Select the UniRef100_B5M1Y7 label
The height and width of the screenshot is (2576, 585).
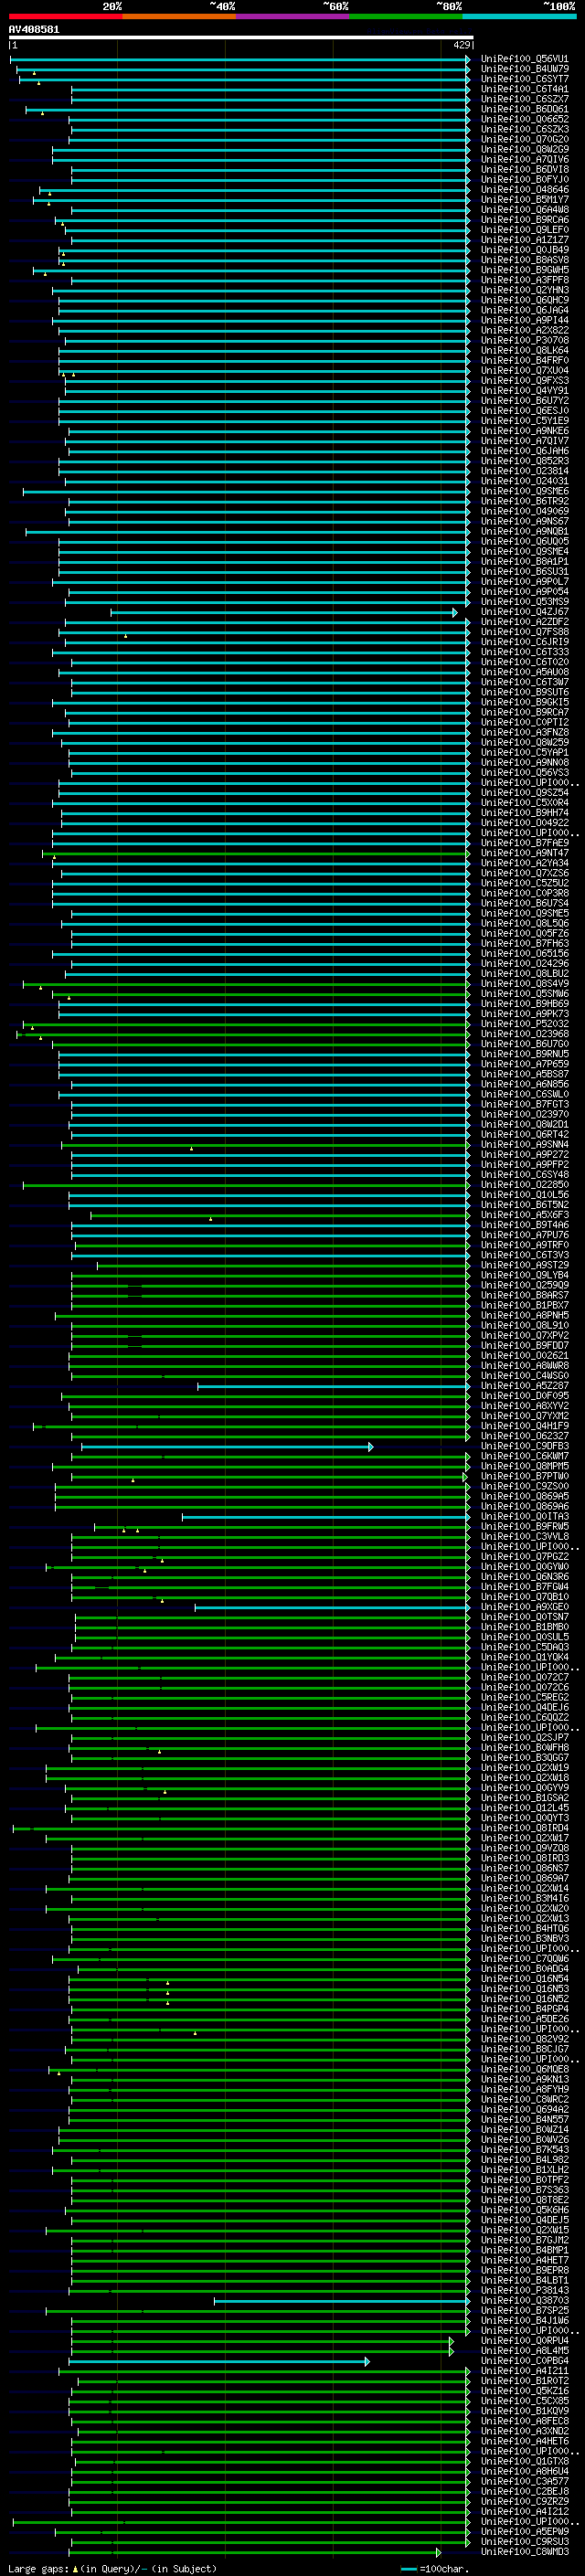point(525,200)
